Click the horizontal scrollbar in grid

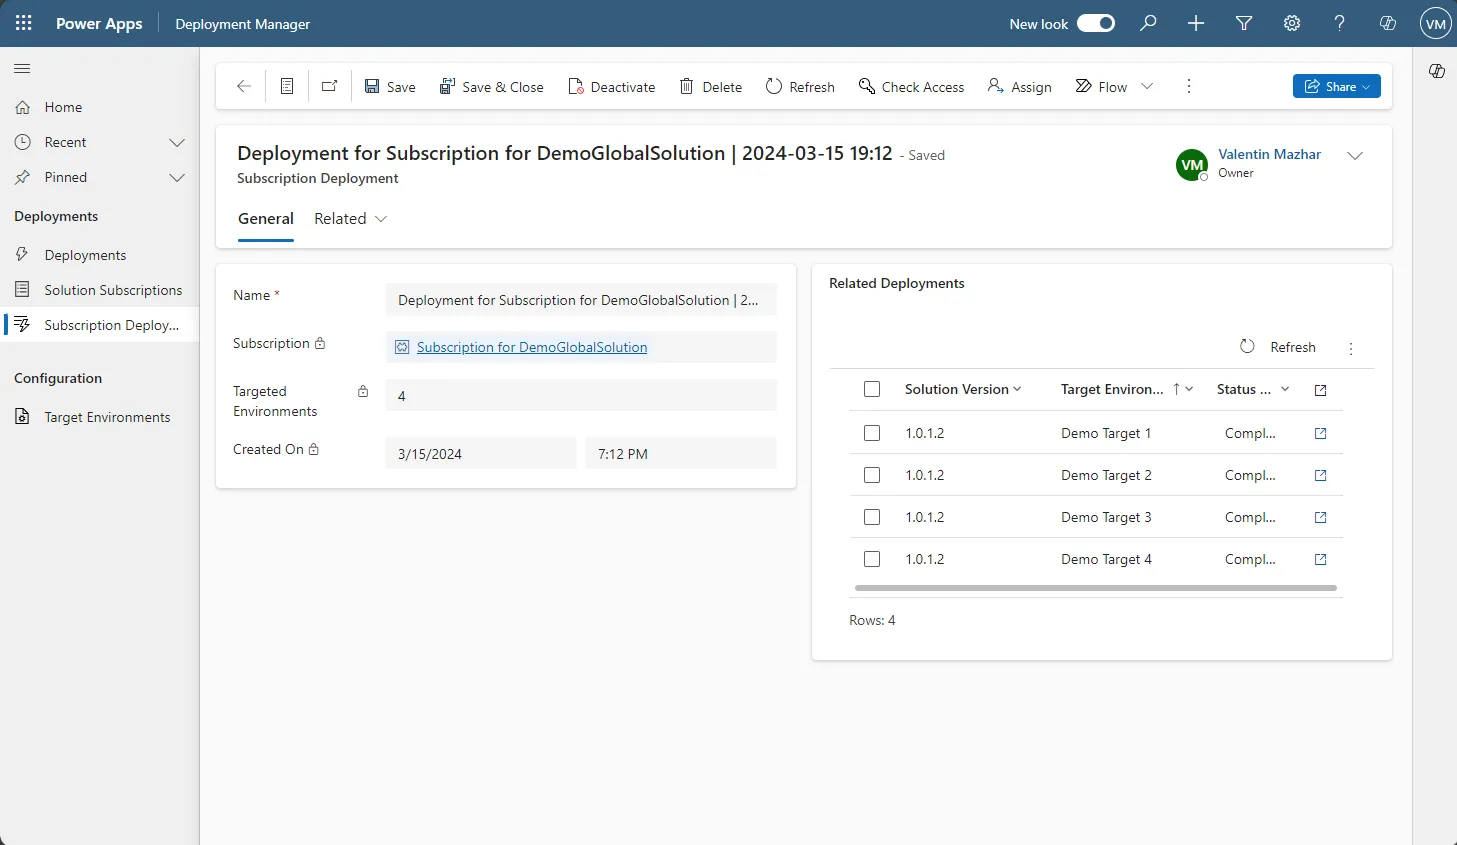[1096, 588]
